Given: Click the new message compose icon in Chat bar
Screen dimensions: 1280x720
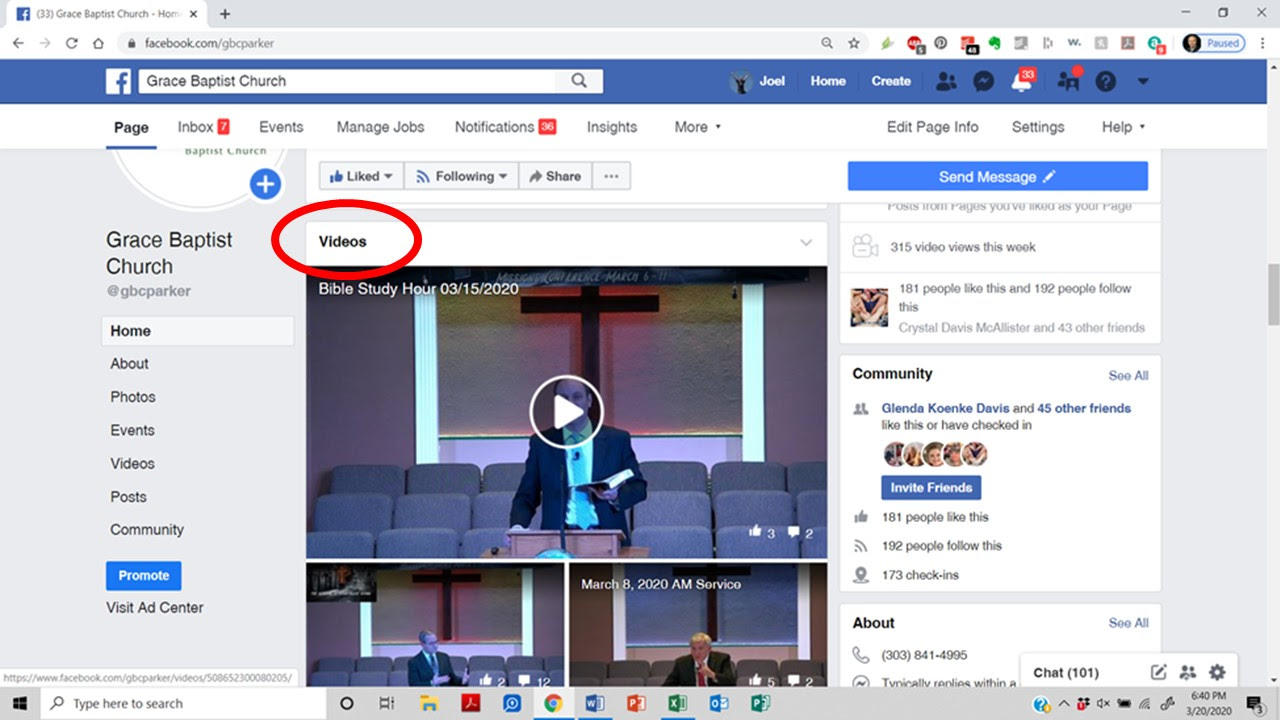Looking at the screenshot, I should pos(1159,672).
